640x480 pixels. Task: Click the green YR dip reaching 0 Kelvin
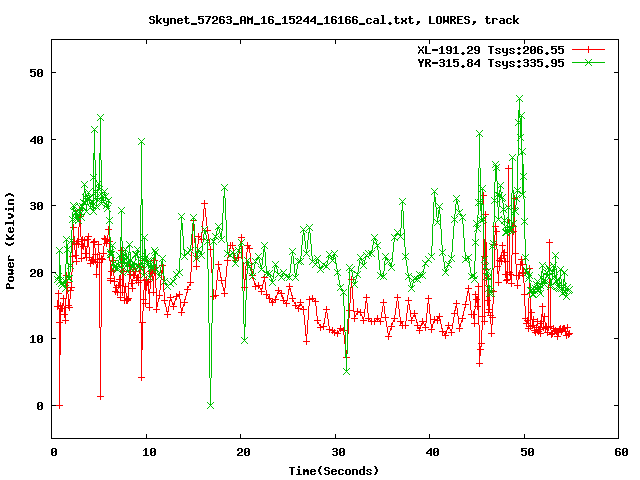click(211, 405)
